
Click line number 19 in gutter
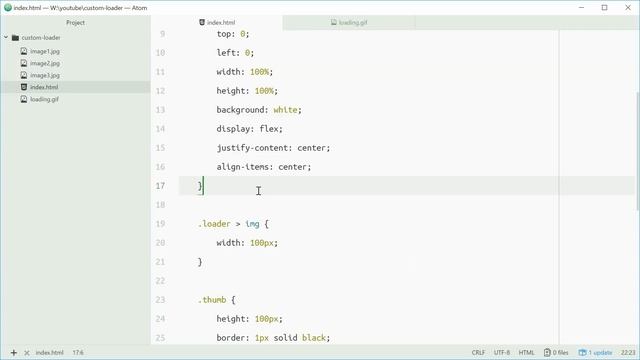160,224
